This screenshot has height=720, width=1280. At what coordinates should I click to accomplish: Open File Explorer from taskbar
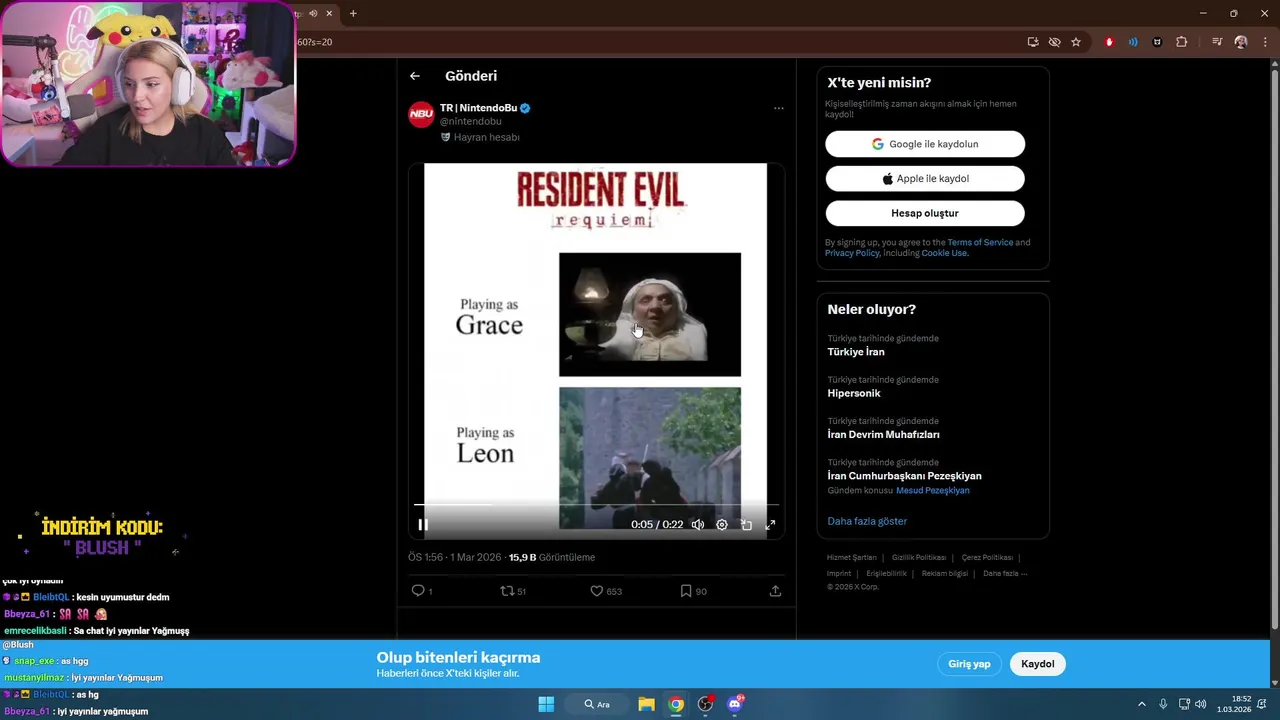(646, 704)
